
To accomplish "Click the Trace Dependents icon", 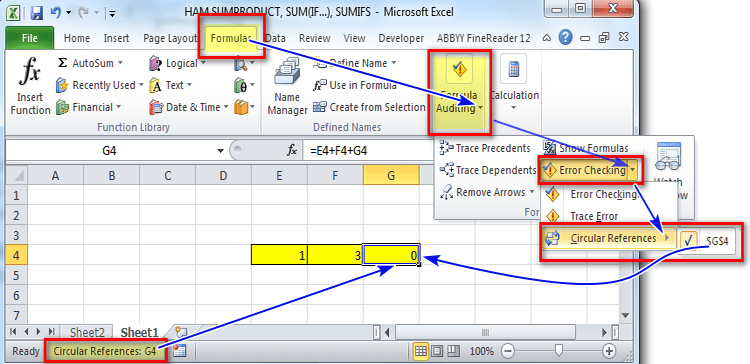I will [x=446, y=170].
